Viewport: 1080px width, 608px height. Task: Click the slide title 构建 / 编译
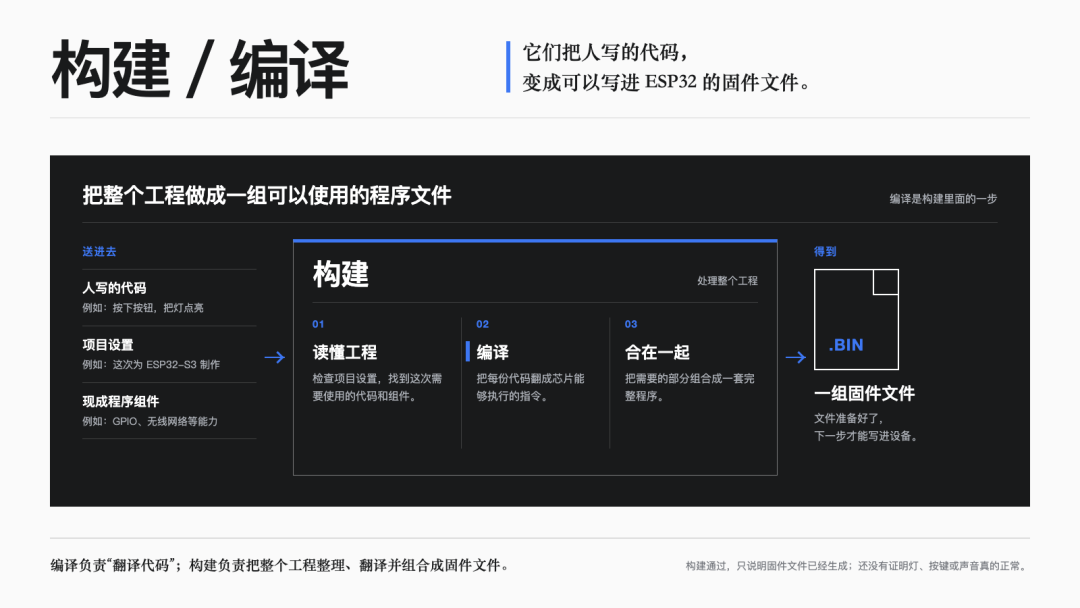click(x=200, y=70)
